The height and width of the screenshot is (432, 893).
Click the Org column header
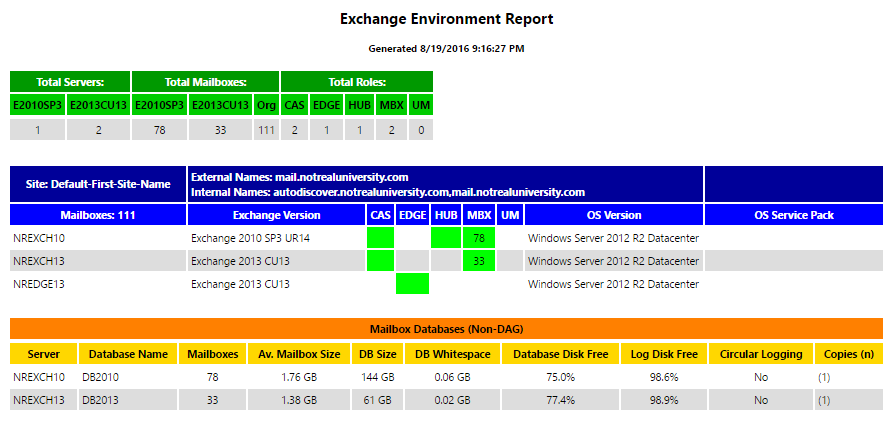point(266,105)
